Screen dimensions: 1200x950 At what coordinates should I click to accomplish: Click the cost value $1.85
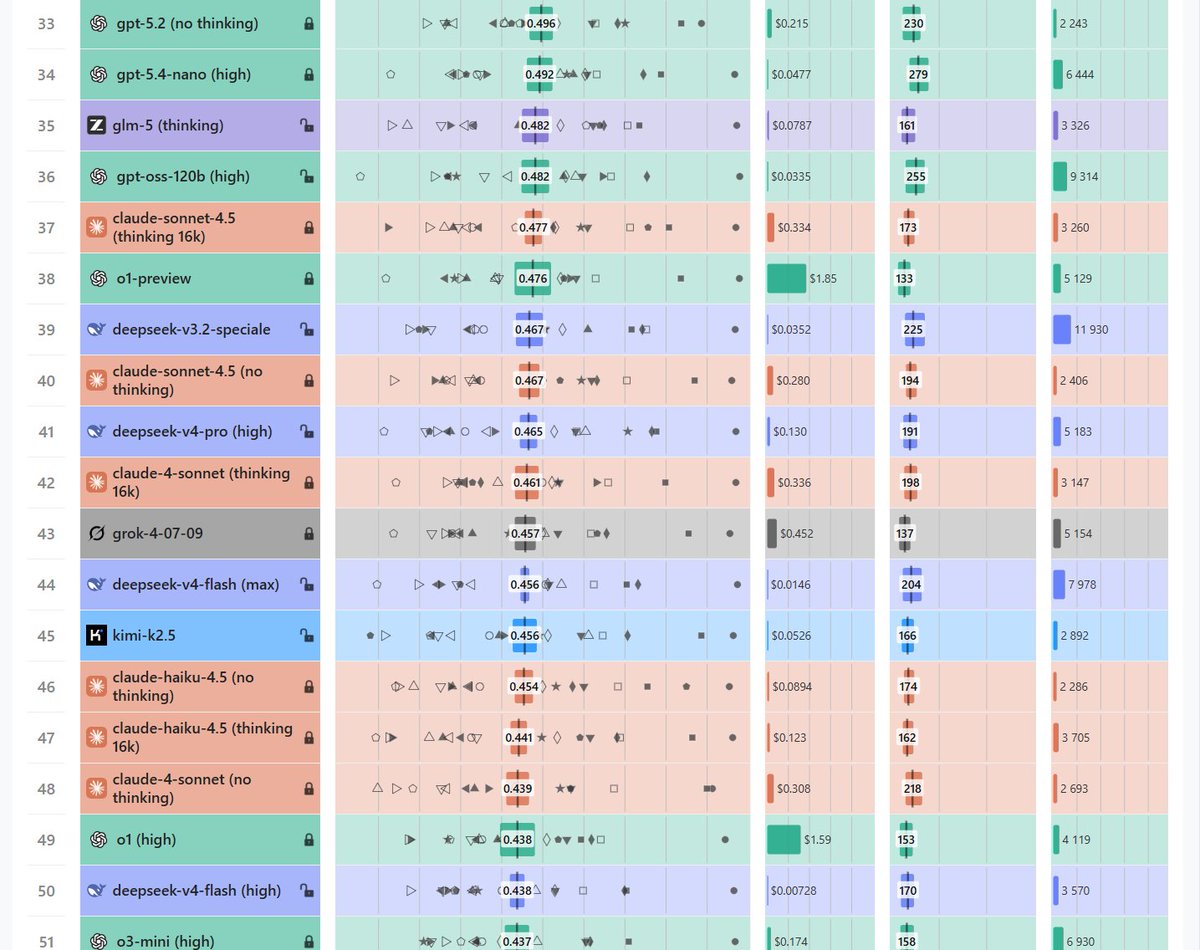pyautogui.click(x=823, y=278)
